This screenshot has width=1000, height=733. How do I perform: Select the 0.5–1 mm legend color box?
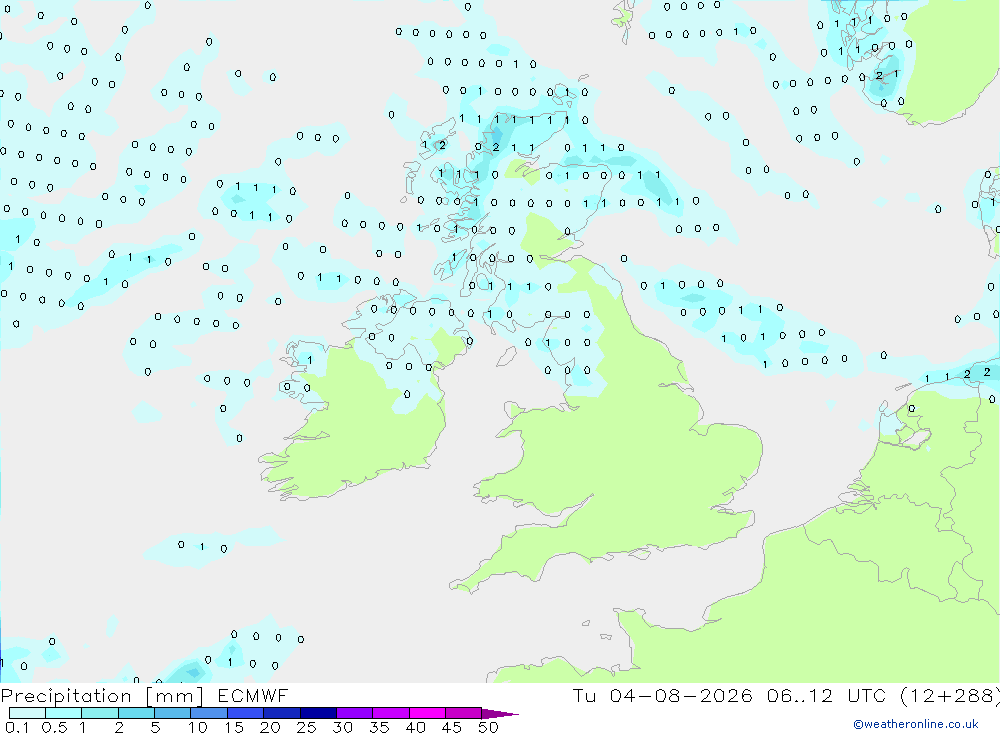click(63, 713)
